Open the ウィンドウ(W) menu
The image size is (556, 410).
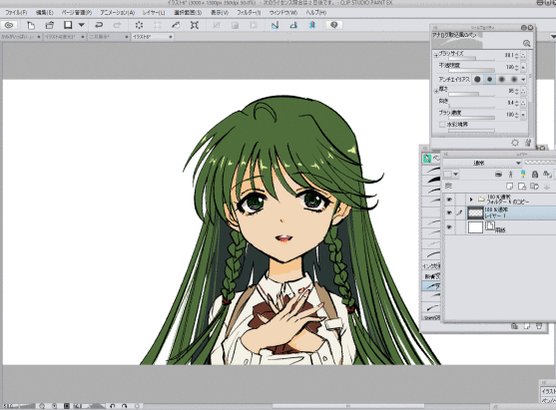point(283,12)
